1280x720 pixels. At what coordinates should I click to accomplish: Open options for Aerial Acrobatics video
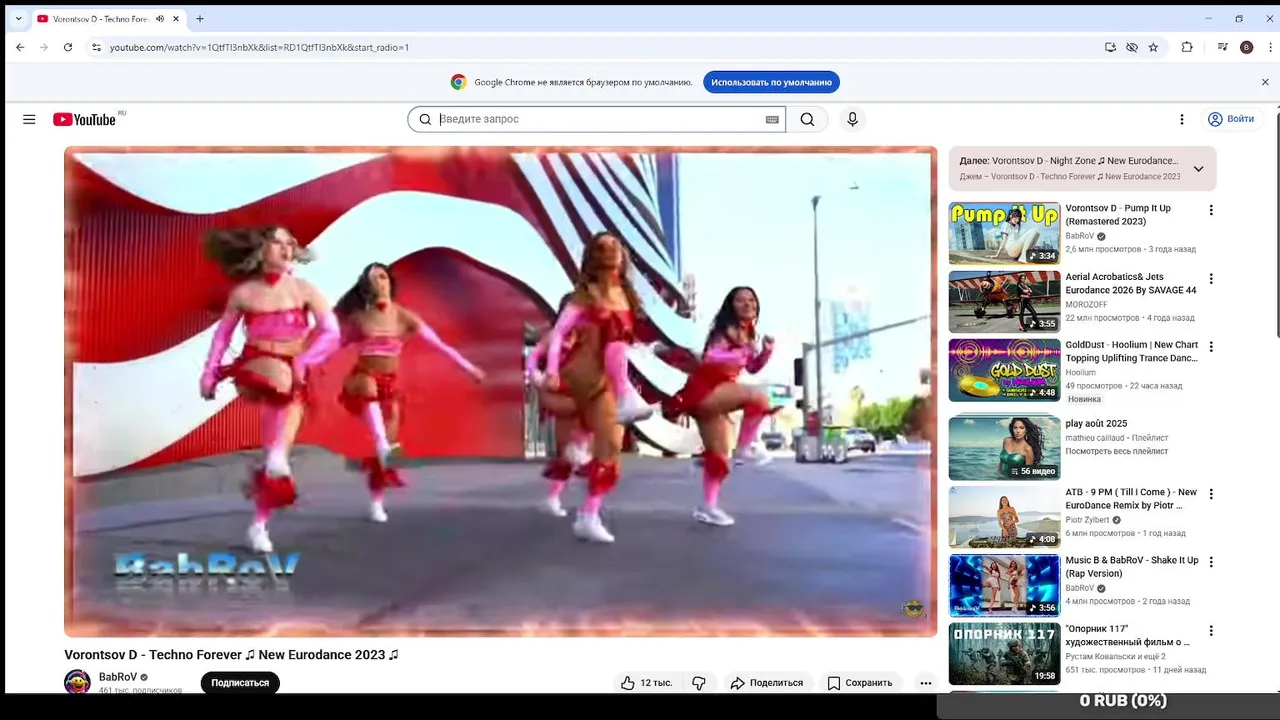pos(1211,278)
